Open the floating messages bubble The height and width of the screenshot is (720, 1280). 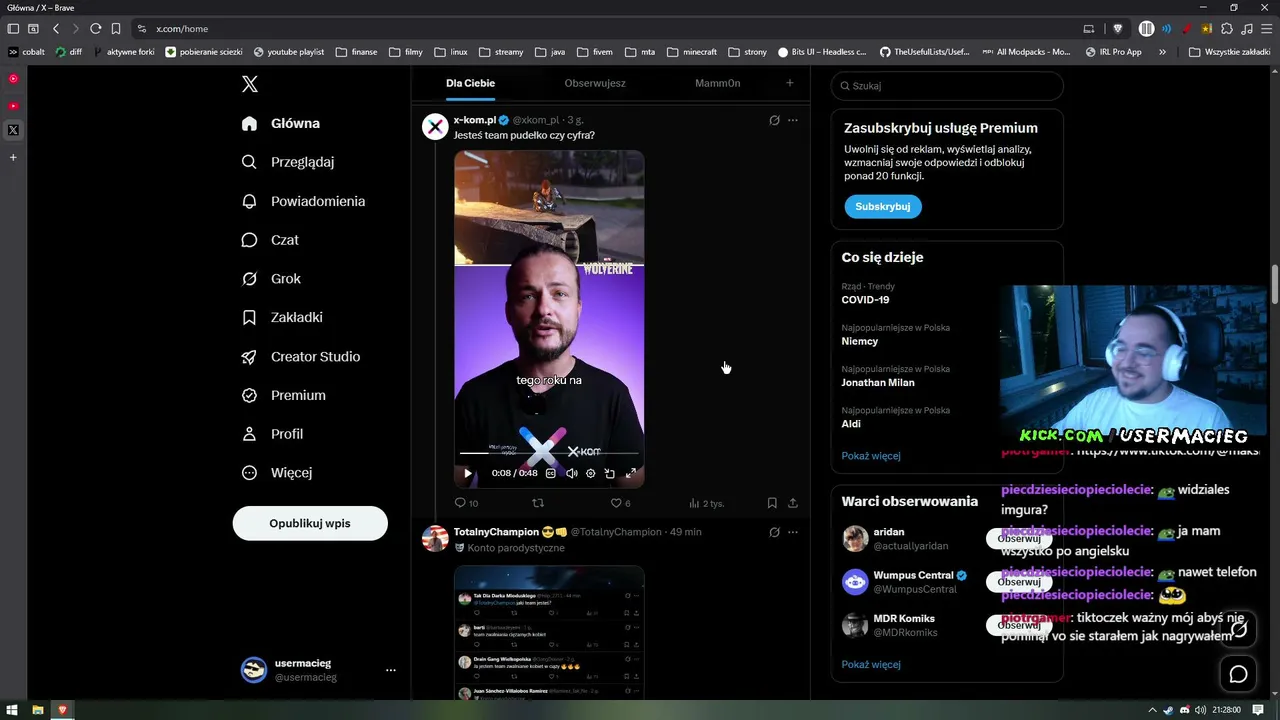[1239, 675]
